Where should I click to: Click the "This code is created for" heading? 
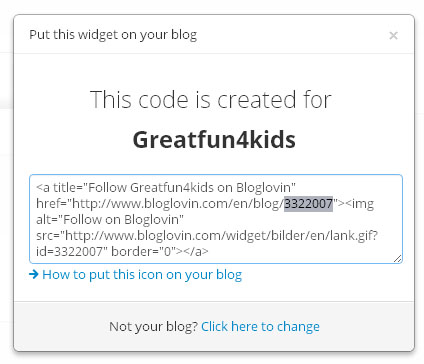[x=211, y=100]
